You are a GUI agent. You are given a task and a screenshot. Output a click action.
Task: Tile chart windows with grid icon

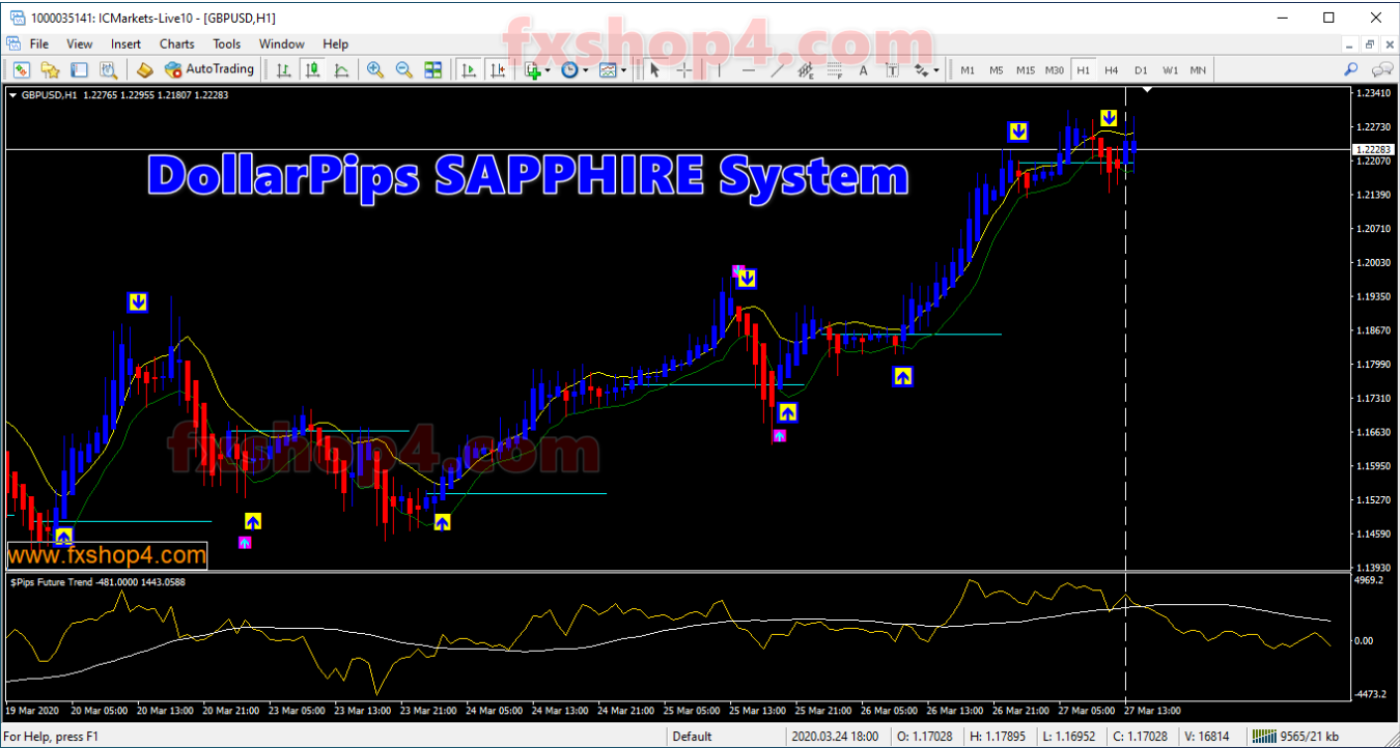coord(433,70)
